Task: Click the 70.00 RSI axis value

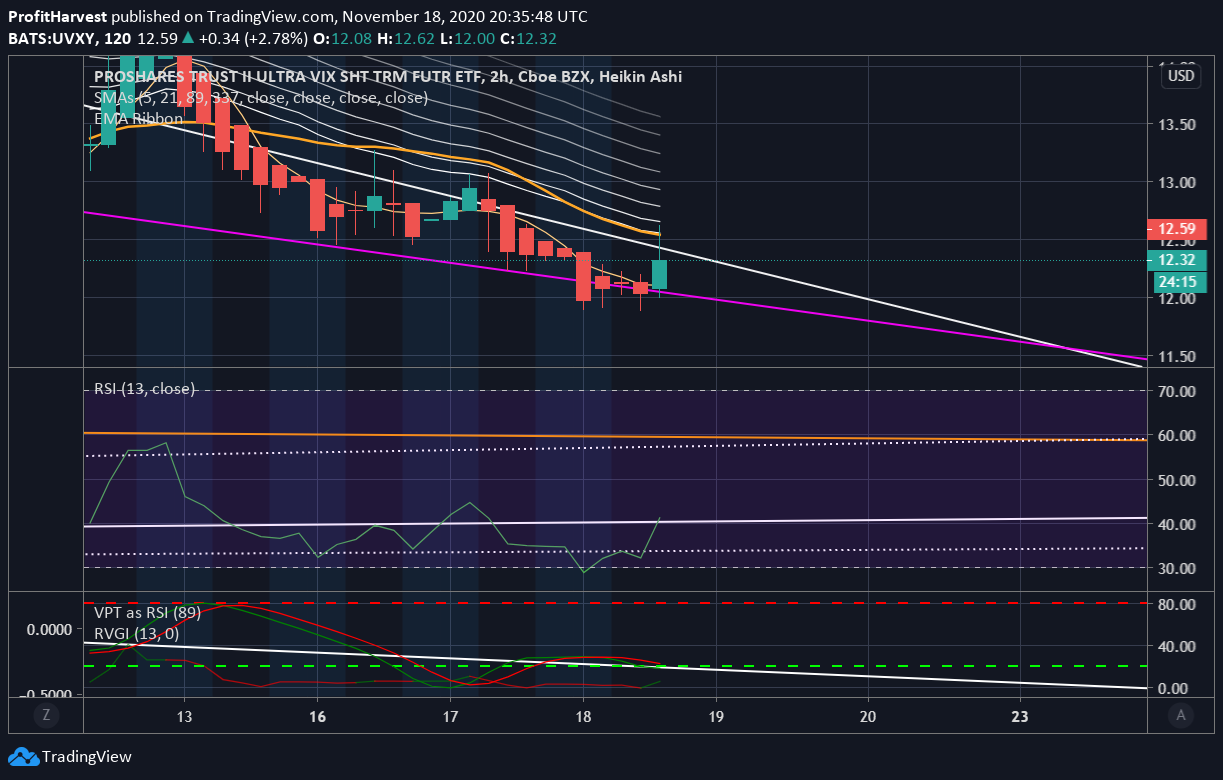Action: point(1177,391)
